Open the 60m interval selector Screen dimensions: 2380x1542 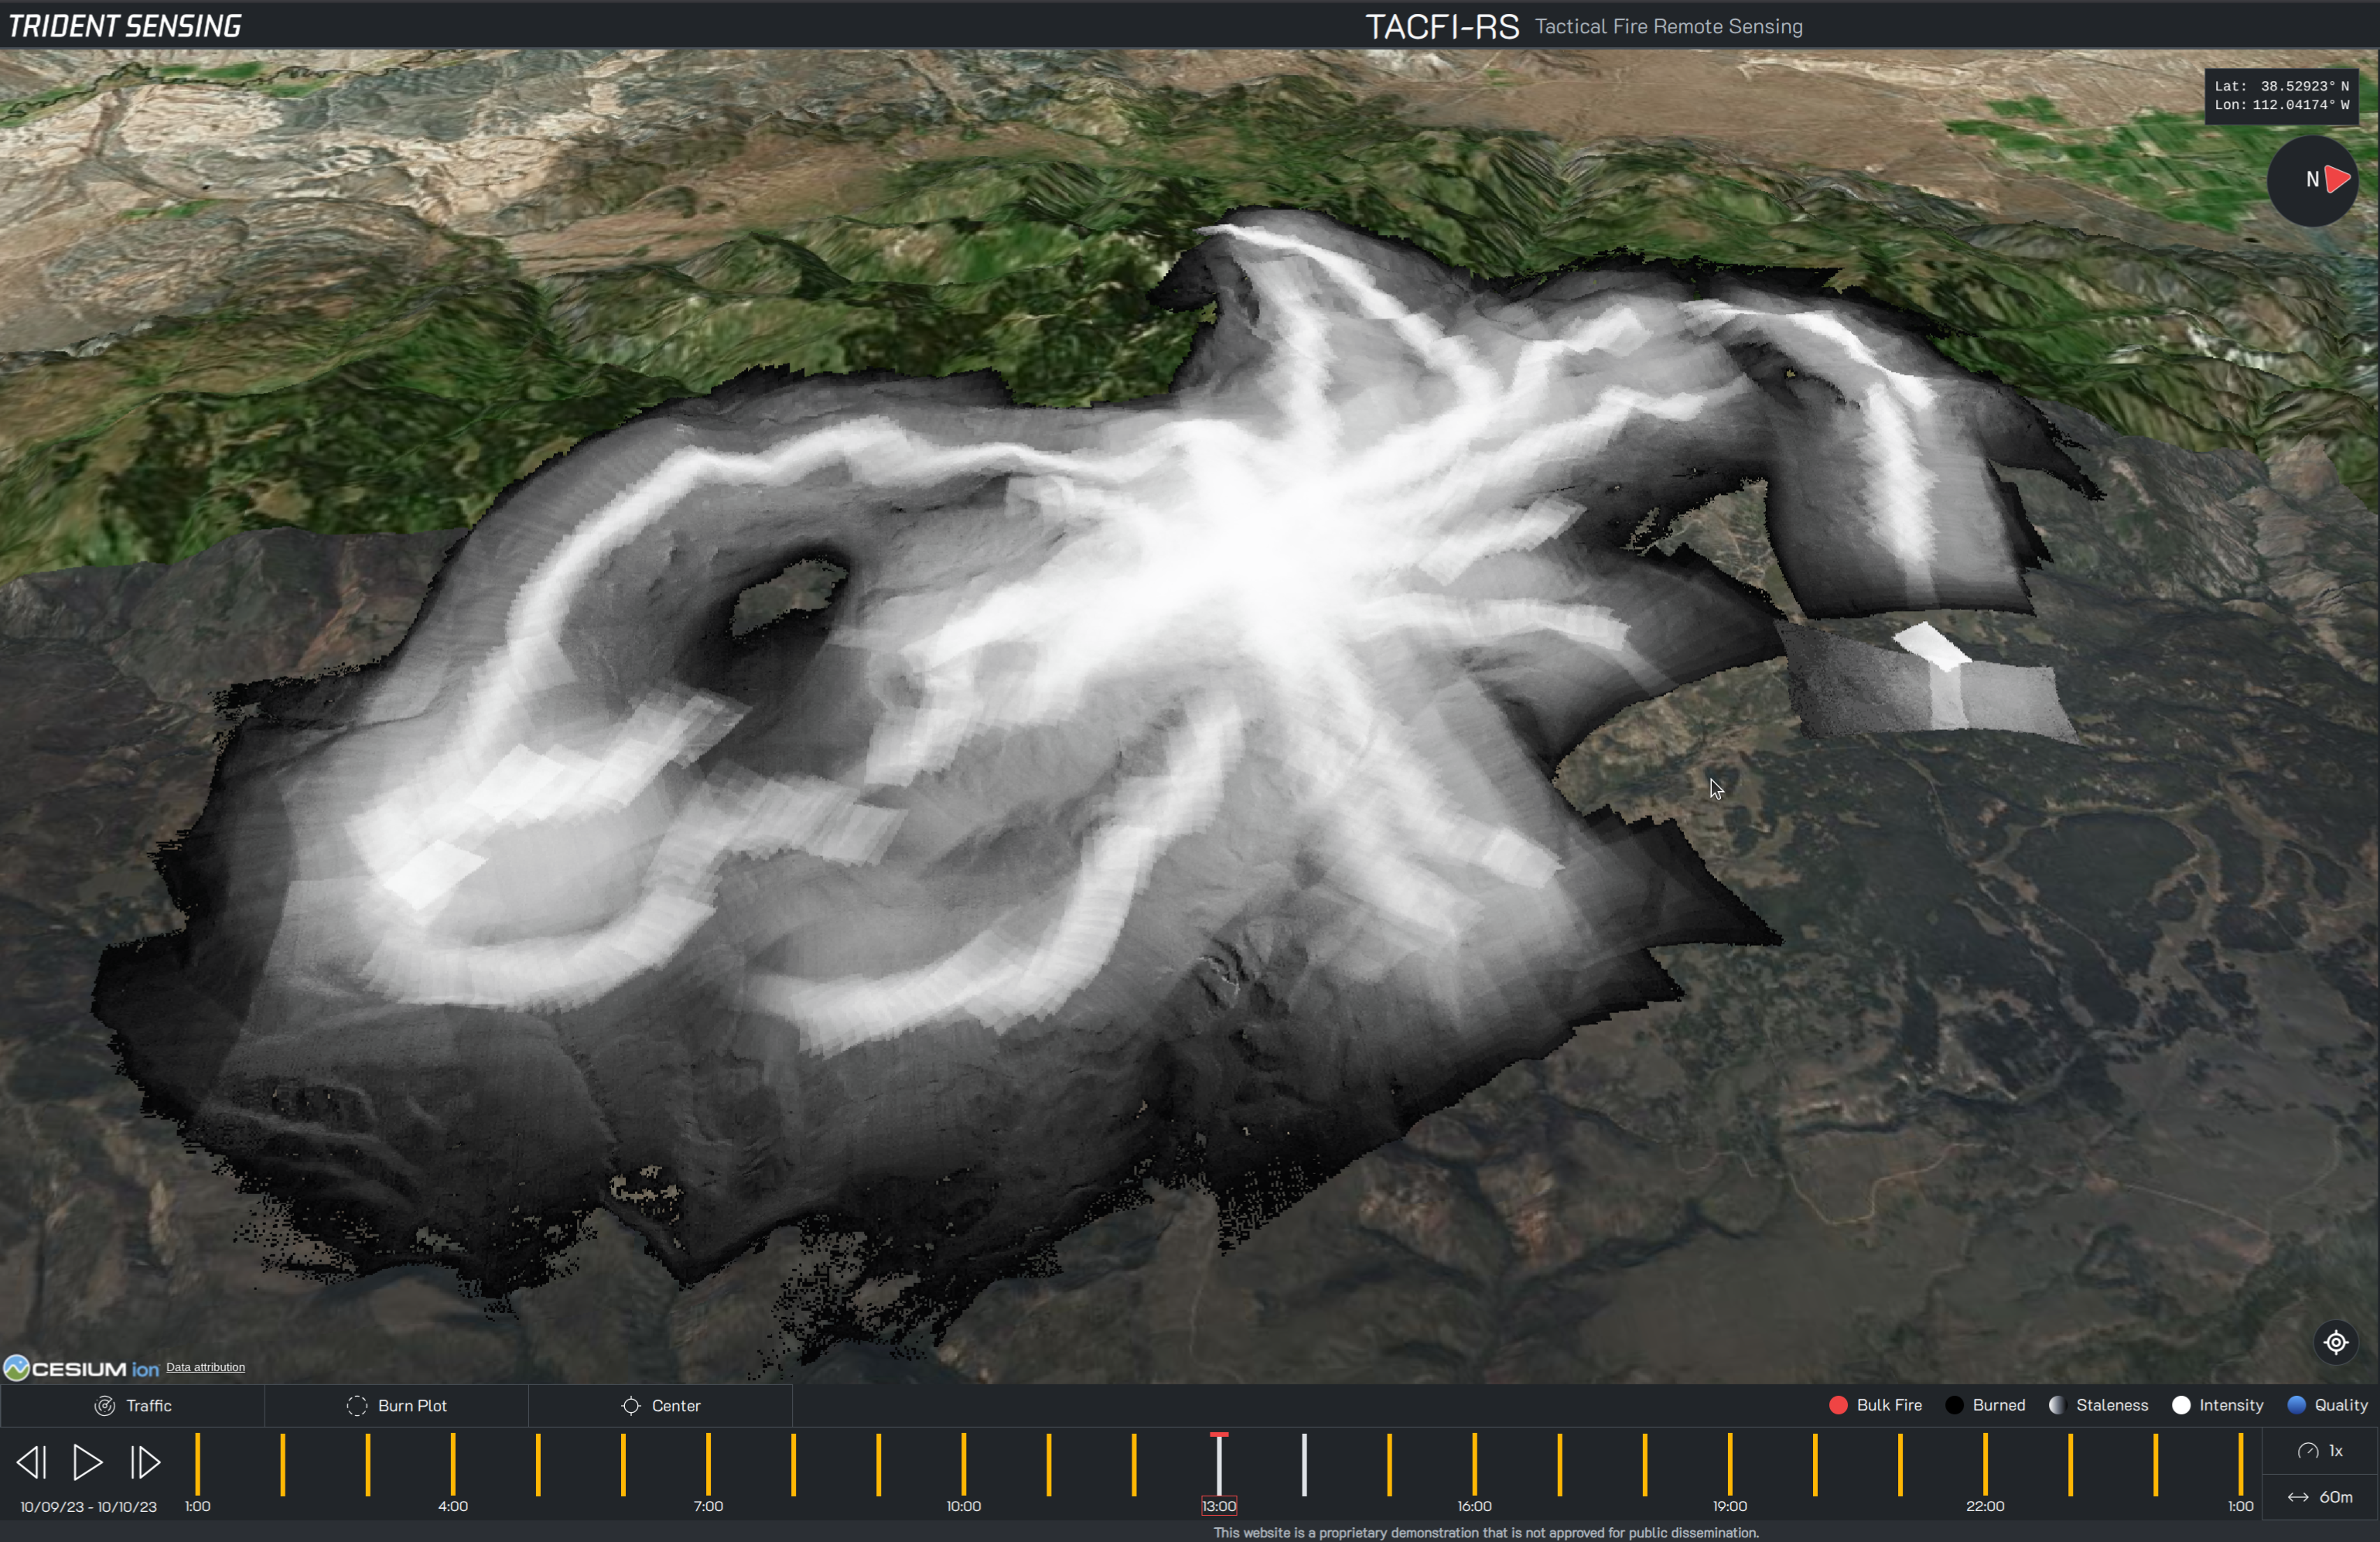coord(2320,1497)
